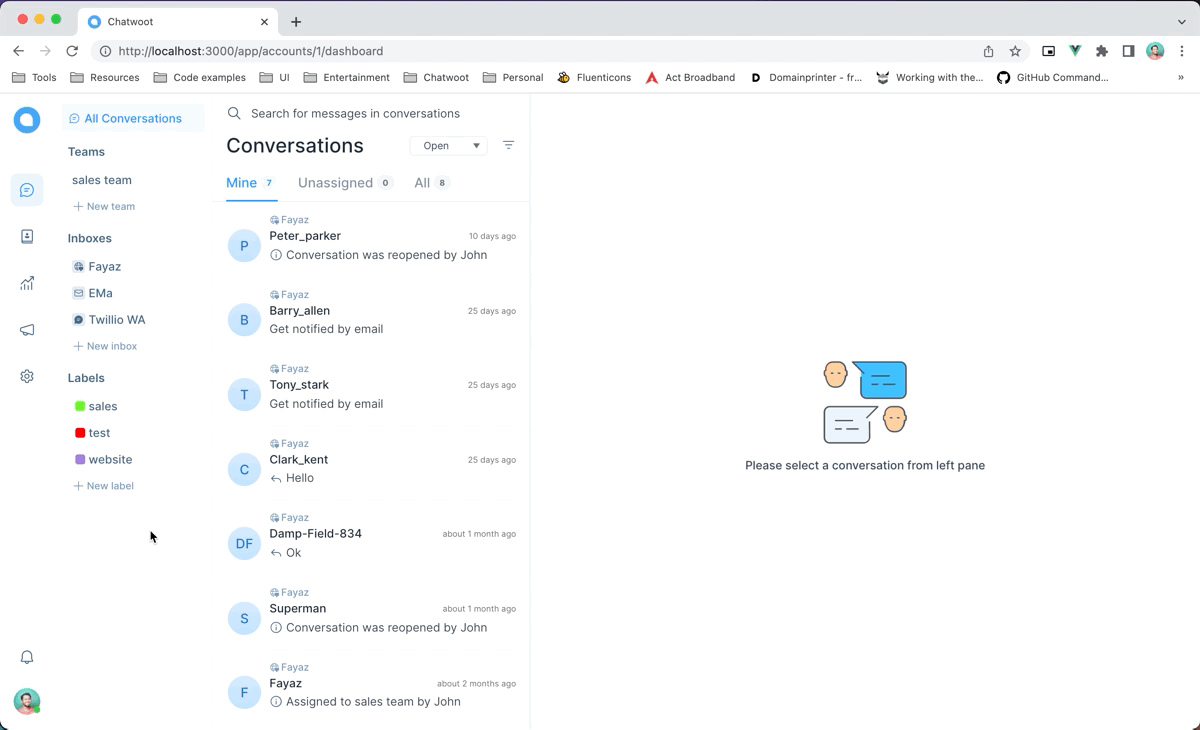Viewport: 1200px width, 730px height.
Task: Click the New team link
Action: point(104,206)
